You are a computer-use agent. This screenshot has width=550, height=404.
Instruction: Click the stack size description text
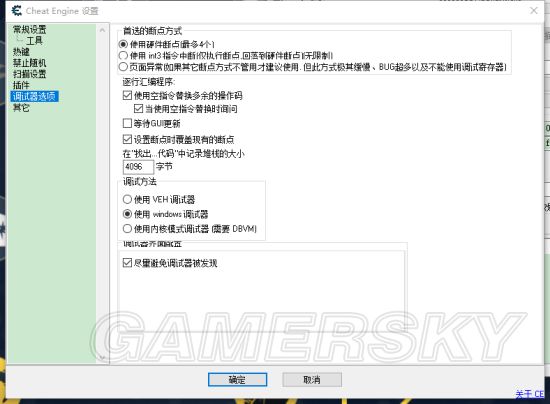(183, 153)
